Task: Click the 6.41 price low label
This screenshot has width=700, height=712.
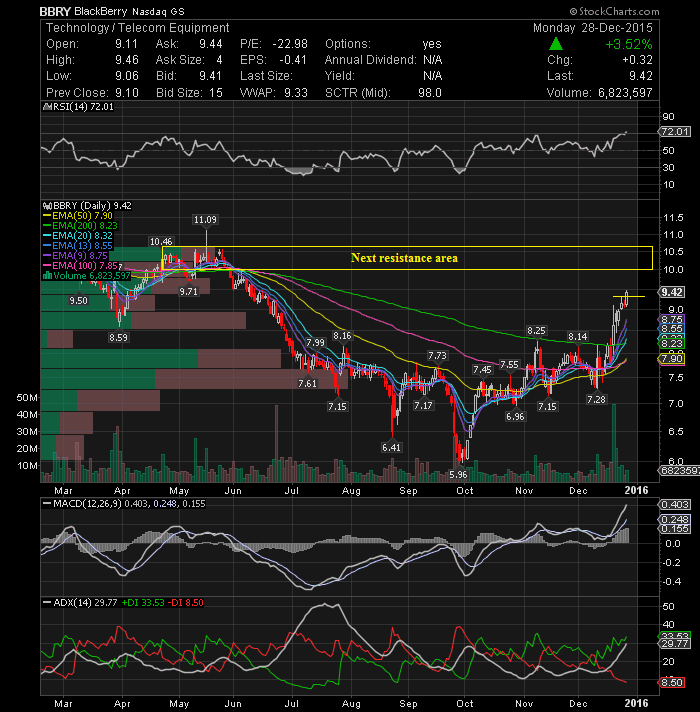Action: tap(391, 447)
